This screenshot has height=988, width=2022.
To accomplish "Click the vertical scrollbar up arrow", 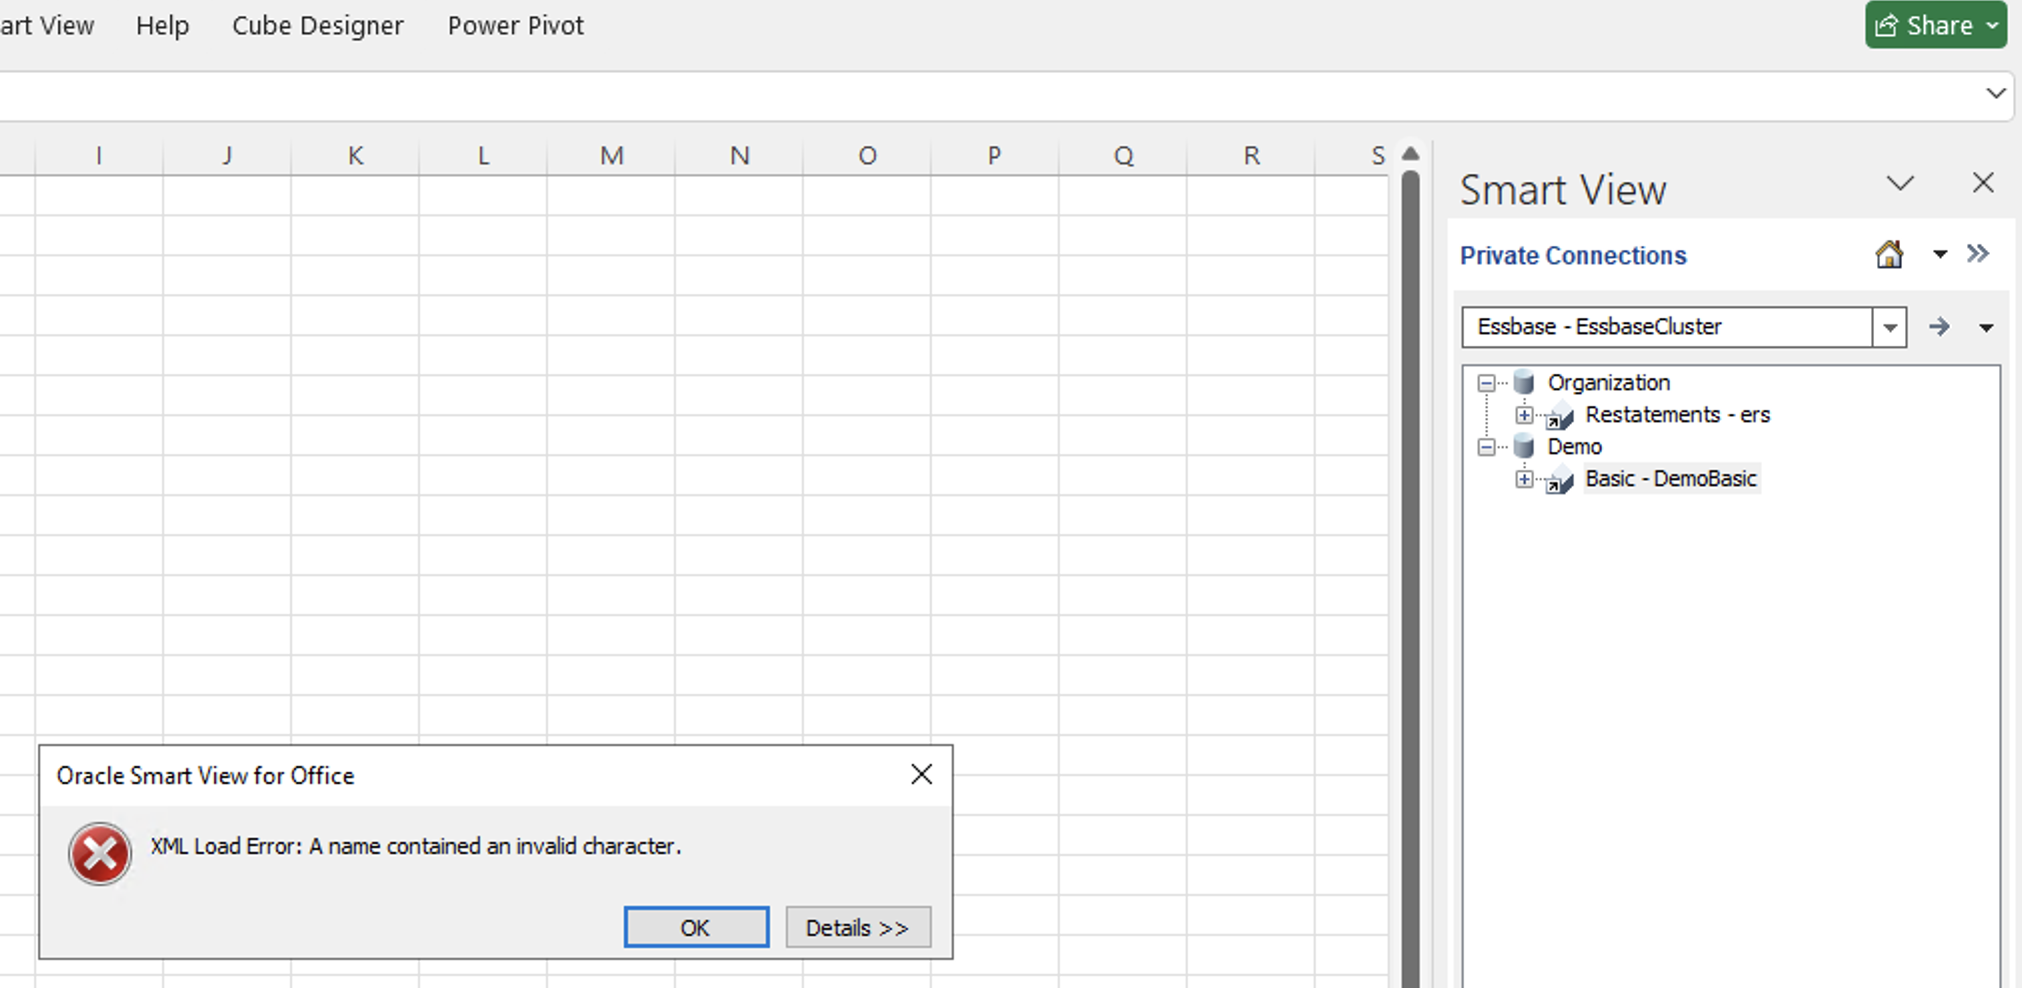I will click(1410, 153).
